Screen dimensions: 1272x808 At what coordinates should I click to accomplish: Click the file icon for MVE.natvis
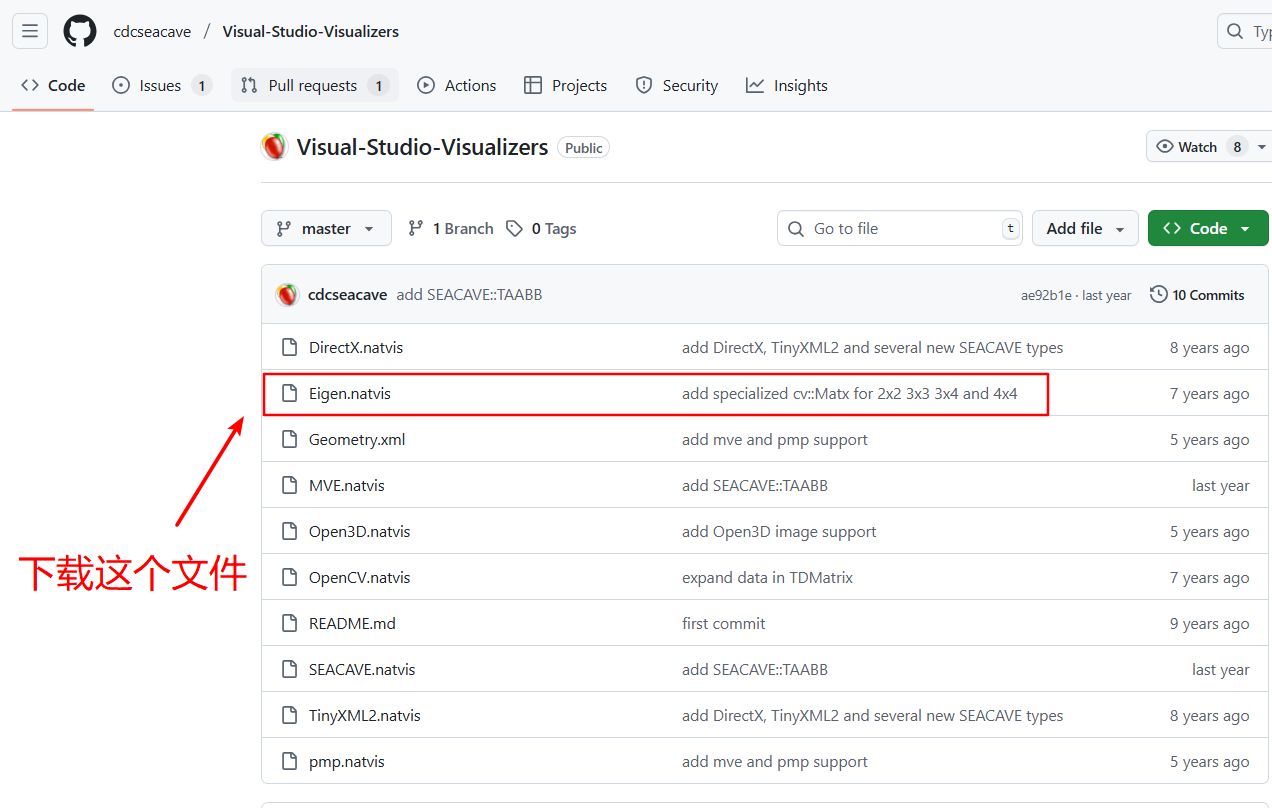click(x=290, y=486)
